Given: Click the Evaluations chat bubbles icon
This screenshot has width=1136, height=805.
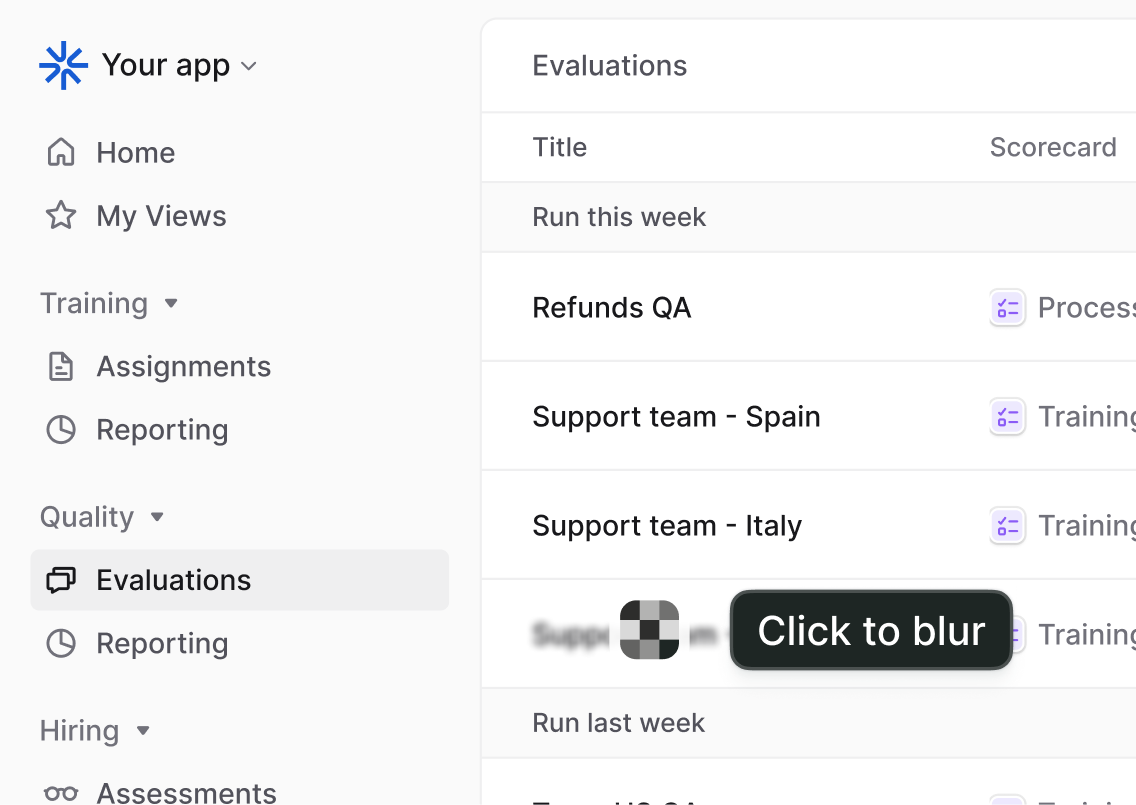Looking at the screenshot, I should click(61, 580).
